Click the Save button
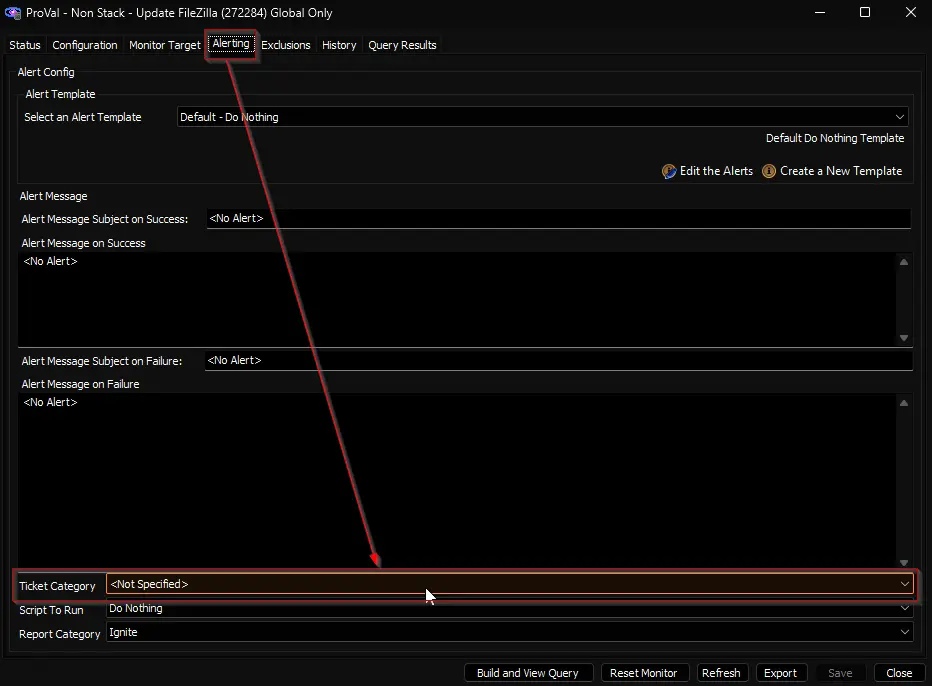The width and height of the screenshot is (932, 686). click(840, 673)
